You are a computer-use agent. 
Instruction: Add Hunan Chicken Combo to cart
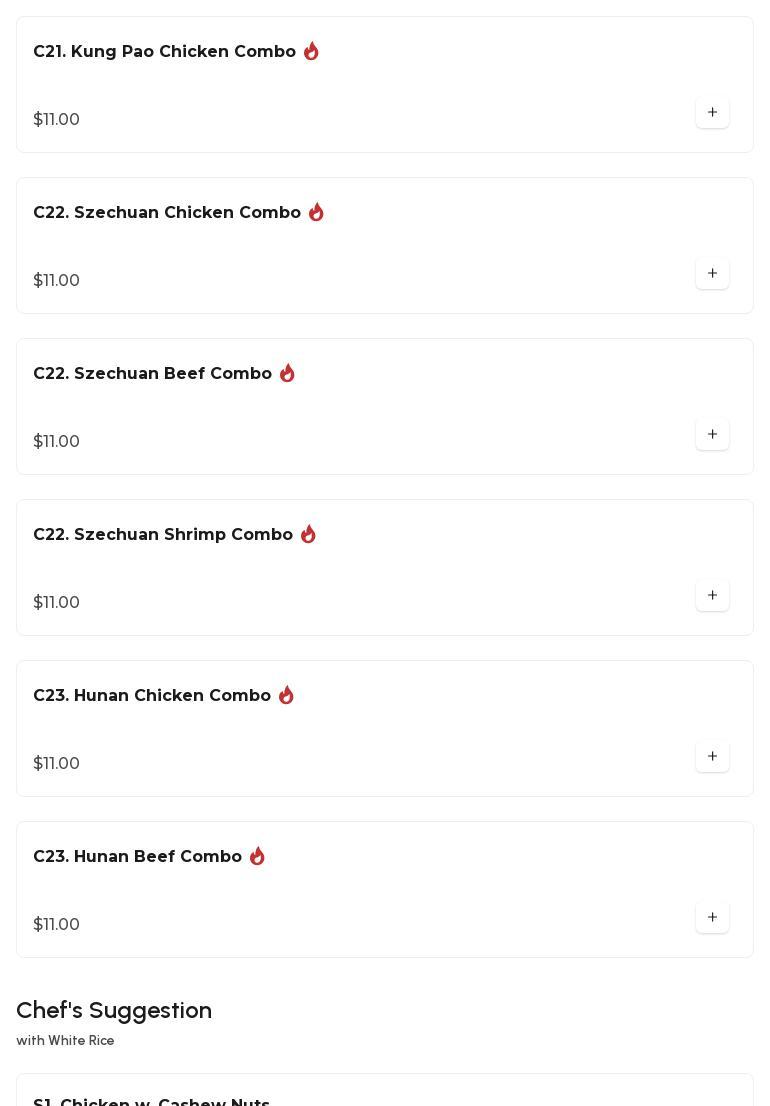(x=712, y=757)
